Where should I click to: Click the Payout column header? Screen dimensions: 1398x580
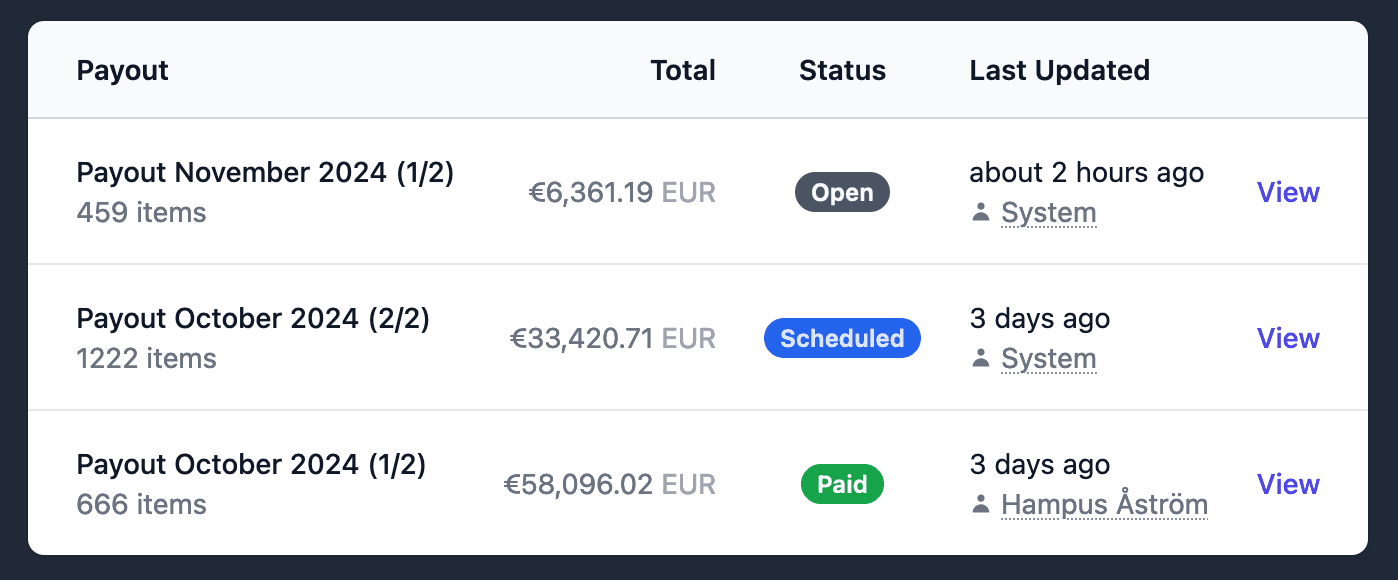pyautogui.click(x=122, y=70)
